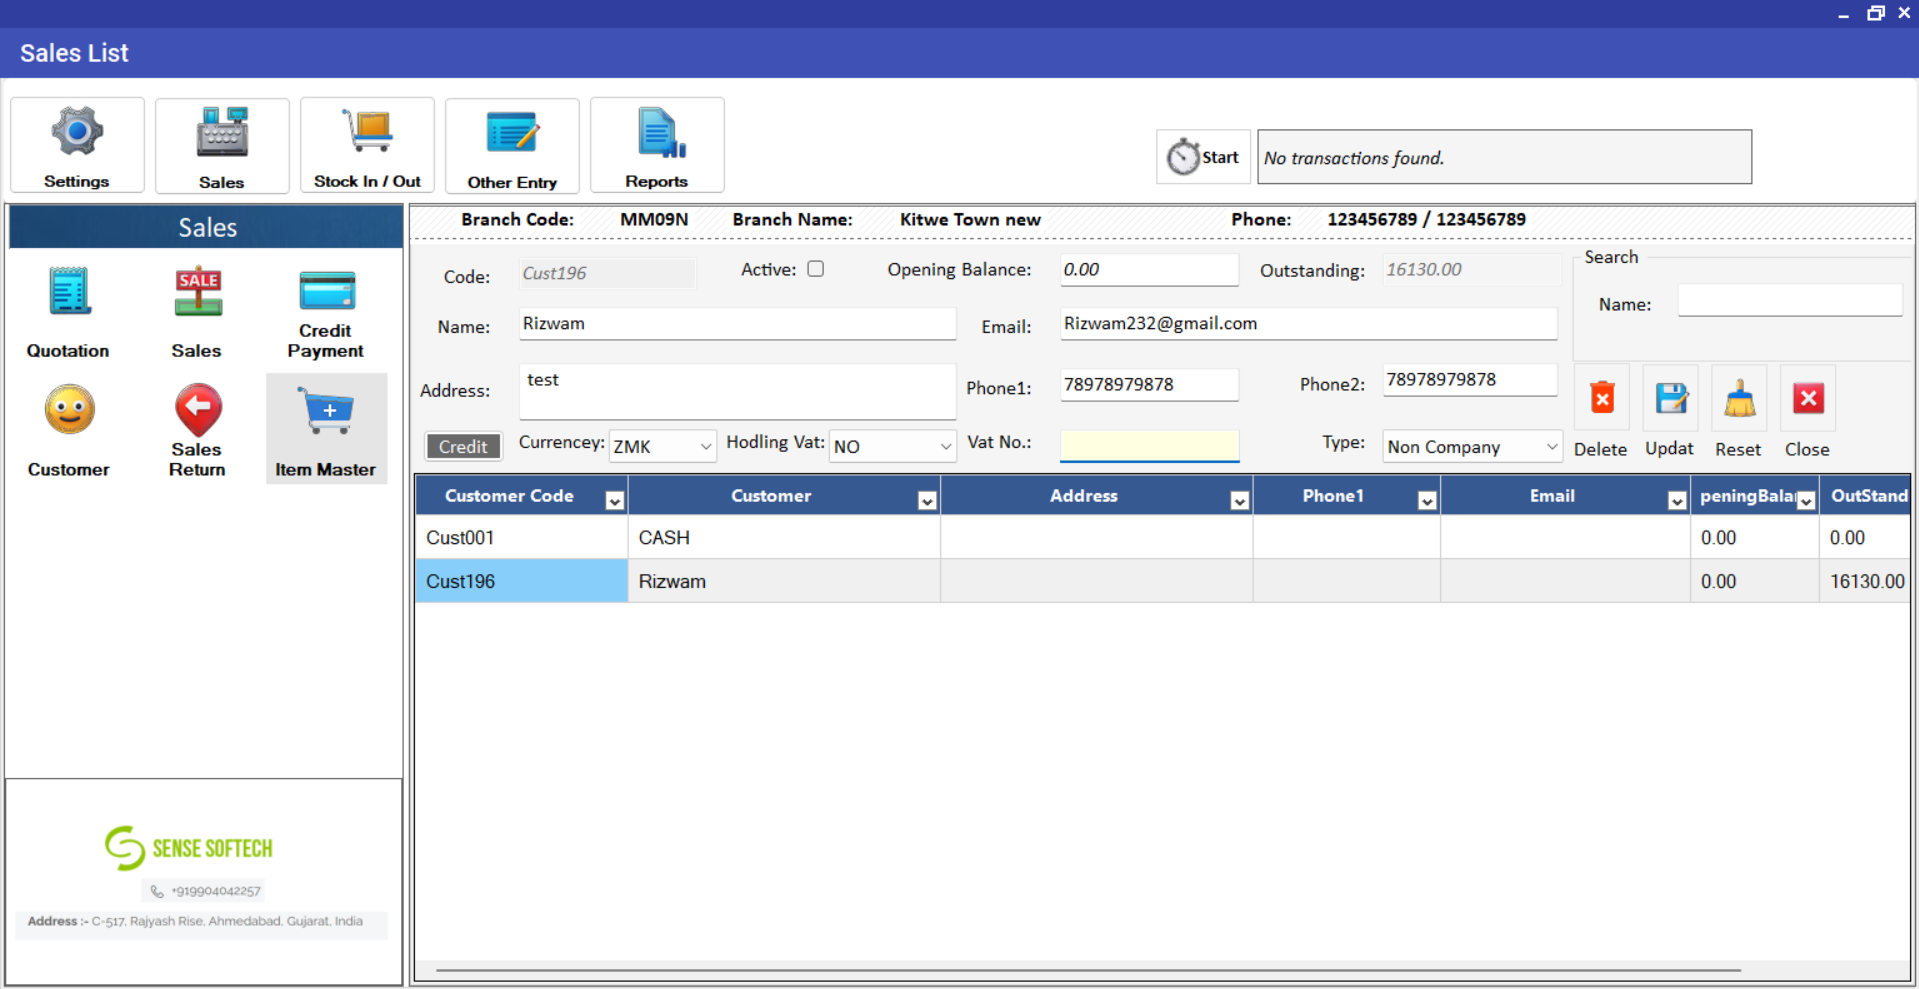Click the Update save disk icon
This screenshot has width=1919, height=989.
[x=1671, y=398]
